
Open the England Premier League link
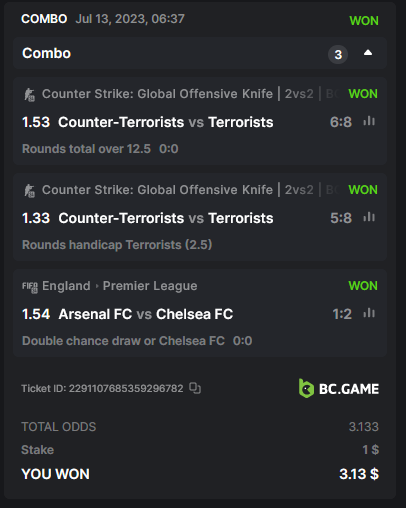click(120, 286)
